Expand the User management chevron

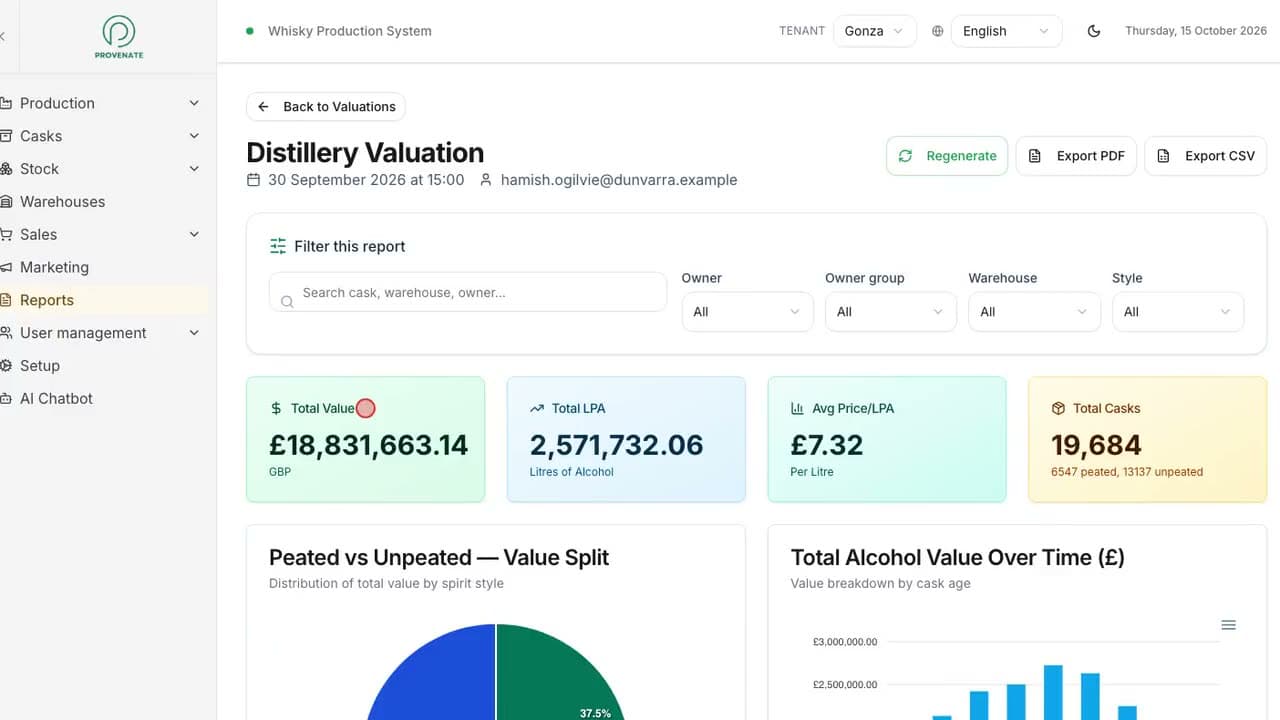click(x=194, y=333)
